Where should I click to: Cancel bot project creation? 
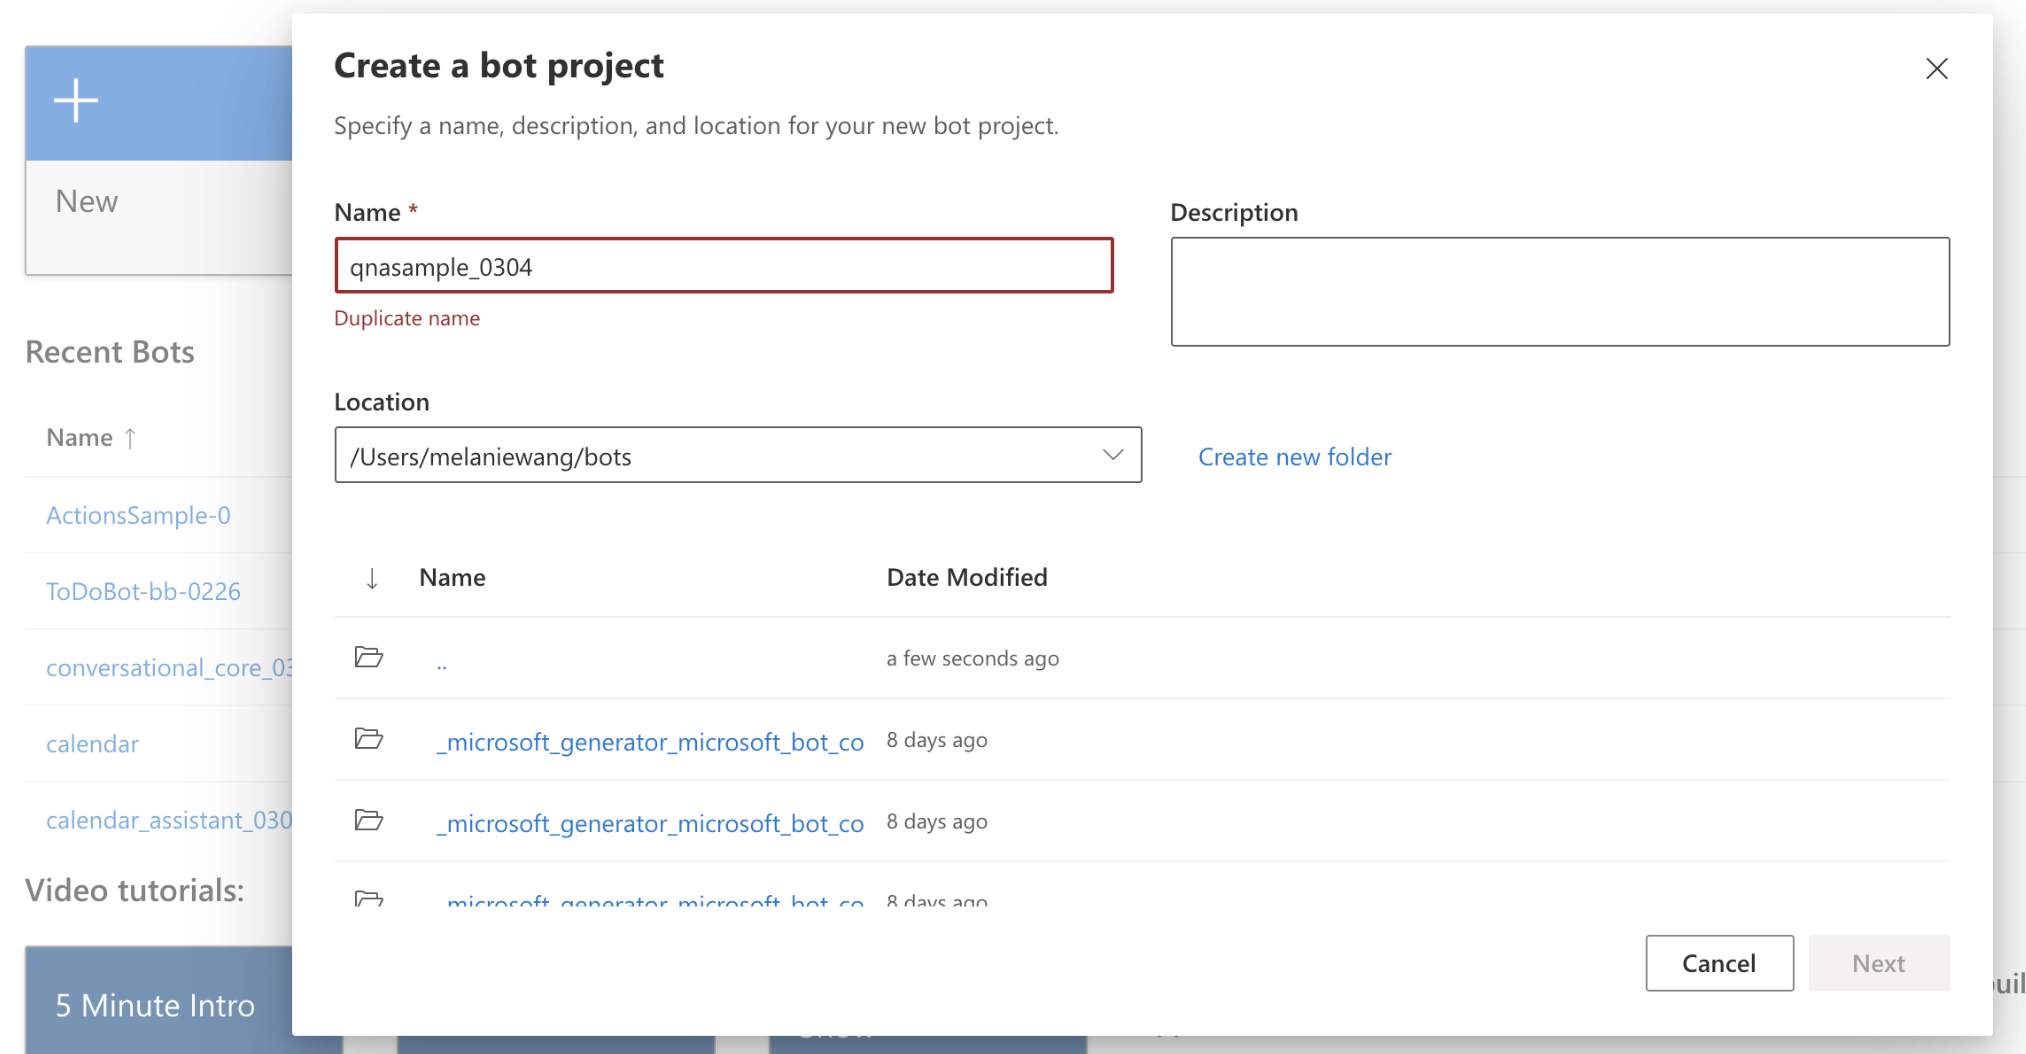click(x=1718, y=963)
